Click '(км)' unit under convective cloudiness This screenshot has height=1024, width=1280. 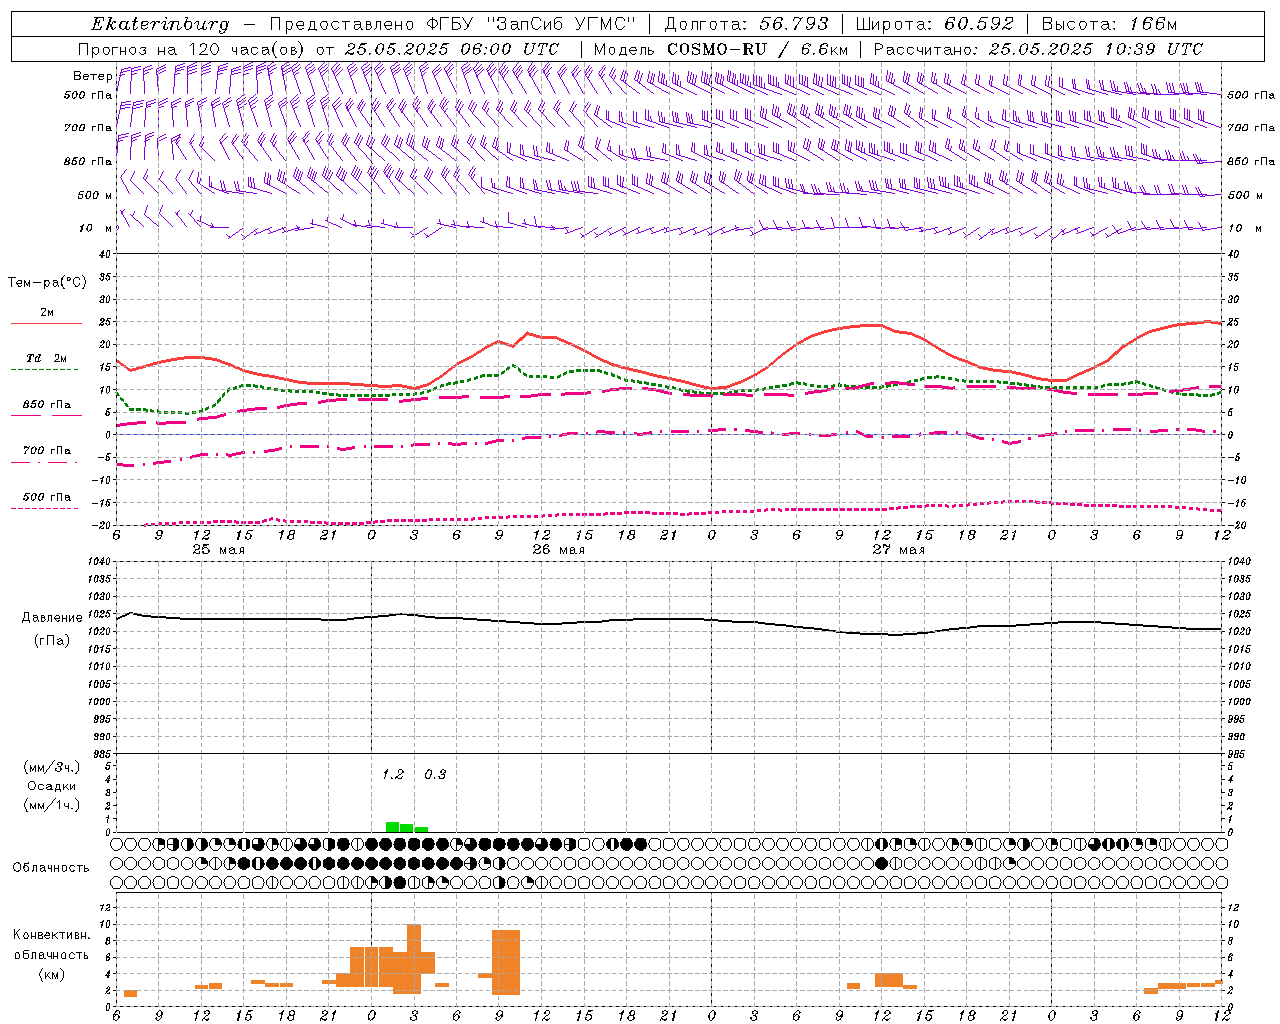tap(51, 974)
